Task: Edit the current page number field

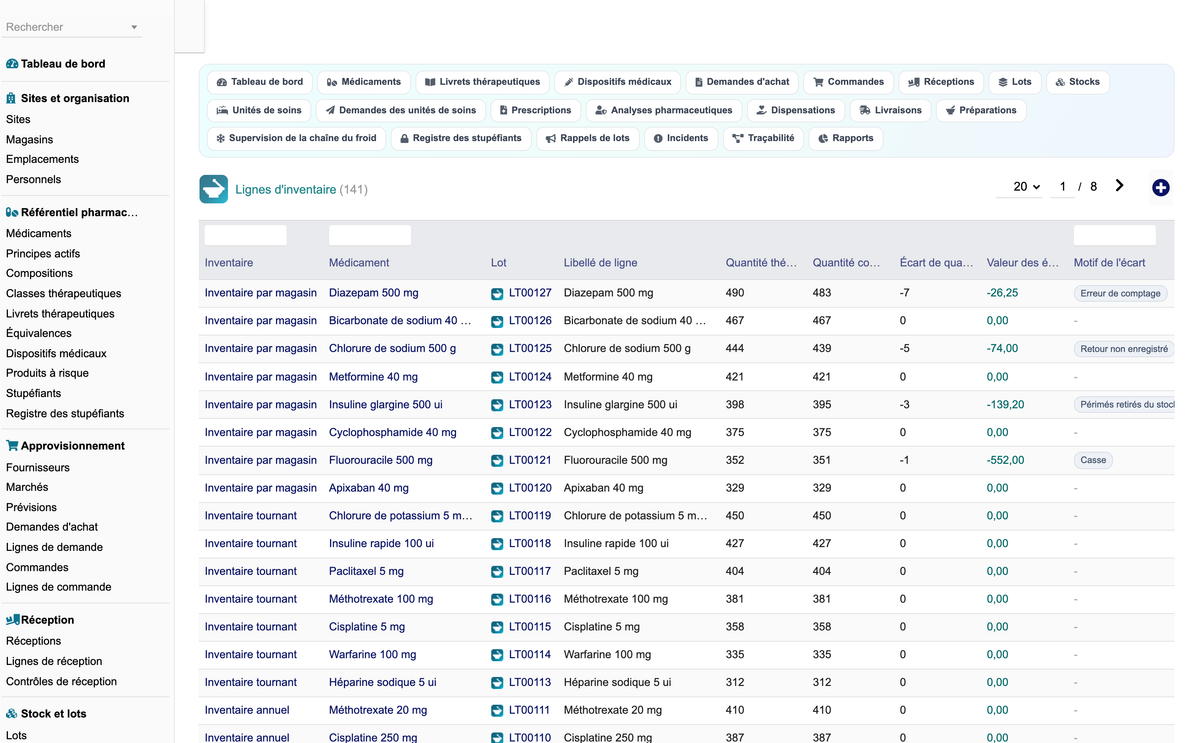Action: (1062, 187)
